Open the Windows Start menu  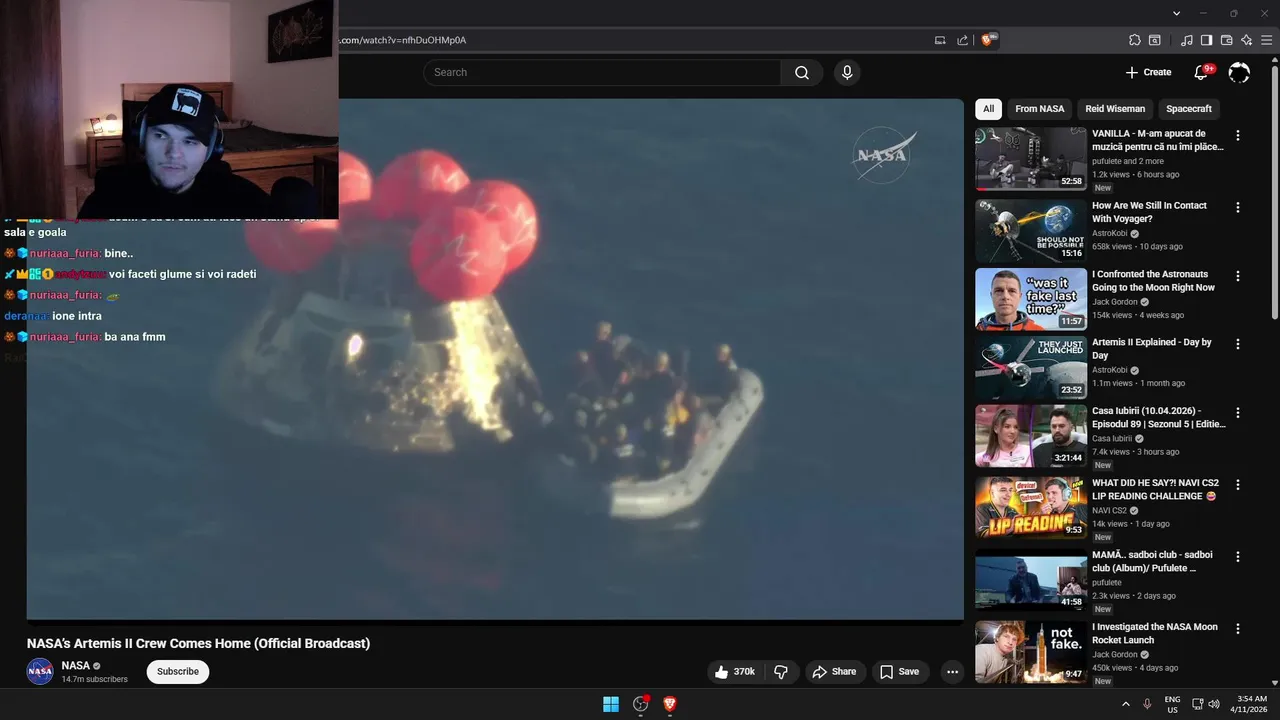[611, 704]
